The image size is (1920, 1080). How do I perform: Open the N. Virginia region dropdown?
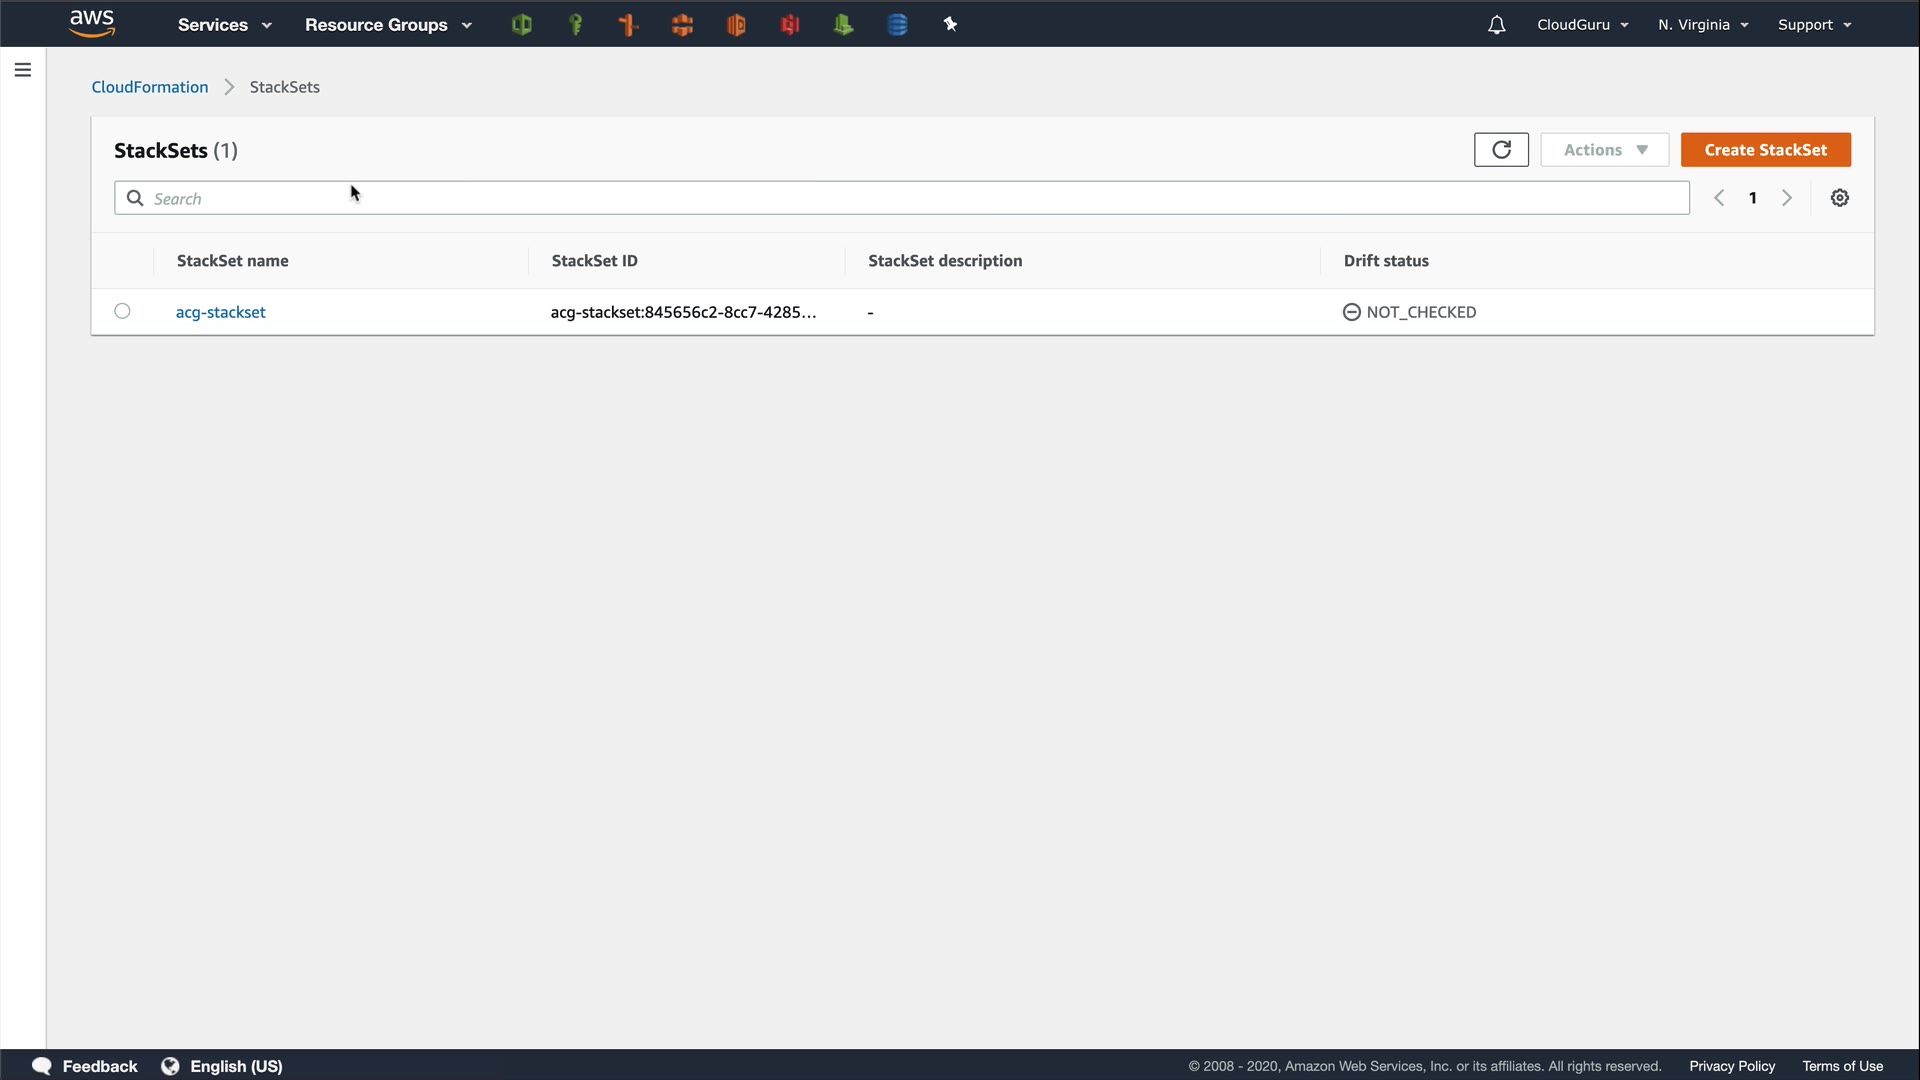1702,25
